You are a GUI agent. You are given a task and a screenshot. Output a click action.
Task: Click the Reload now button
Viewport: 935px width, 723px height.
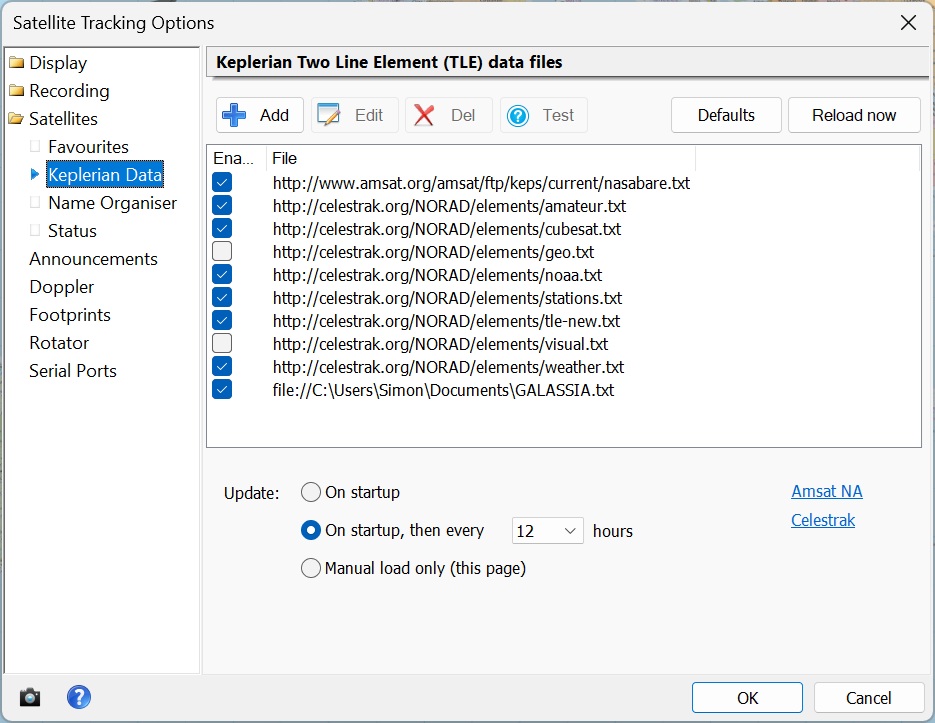pos(854,115)
